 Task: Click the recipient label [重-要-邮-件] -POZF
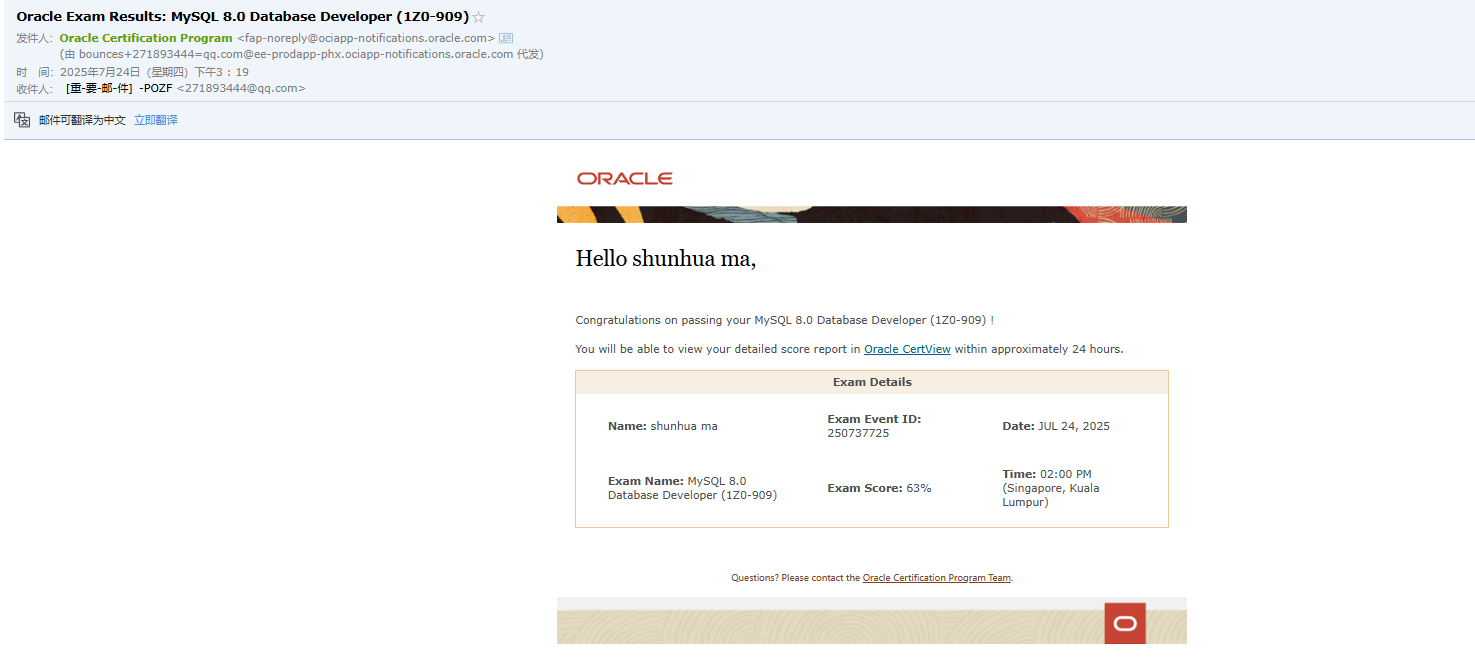click(x=120, y=88)
